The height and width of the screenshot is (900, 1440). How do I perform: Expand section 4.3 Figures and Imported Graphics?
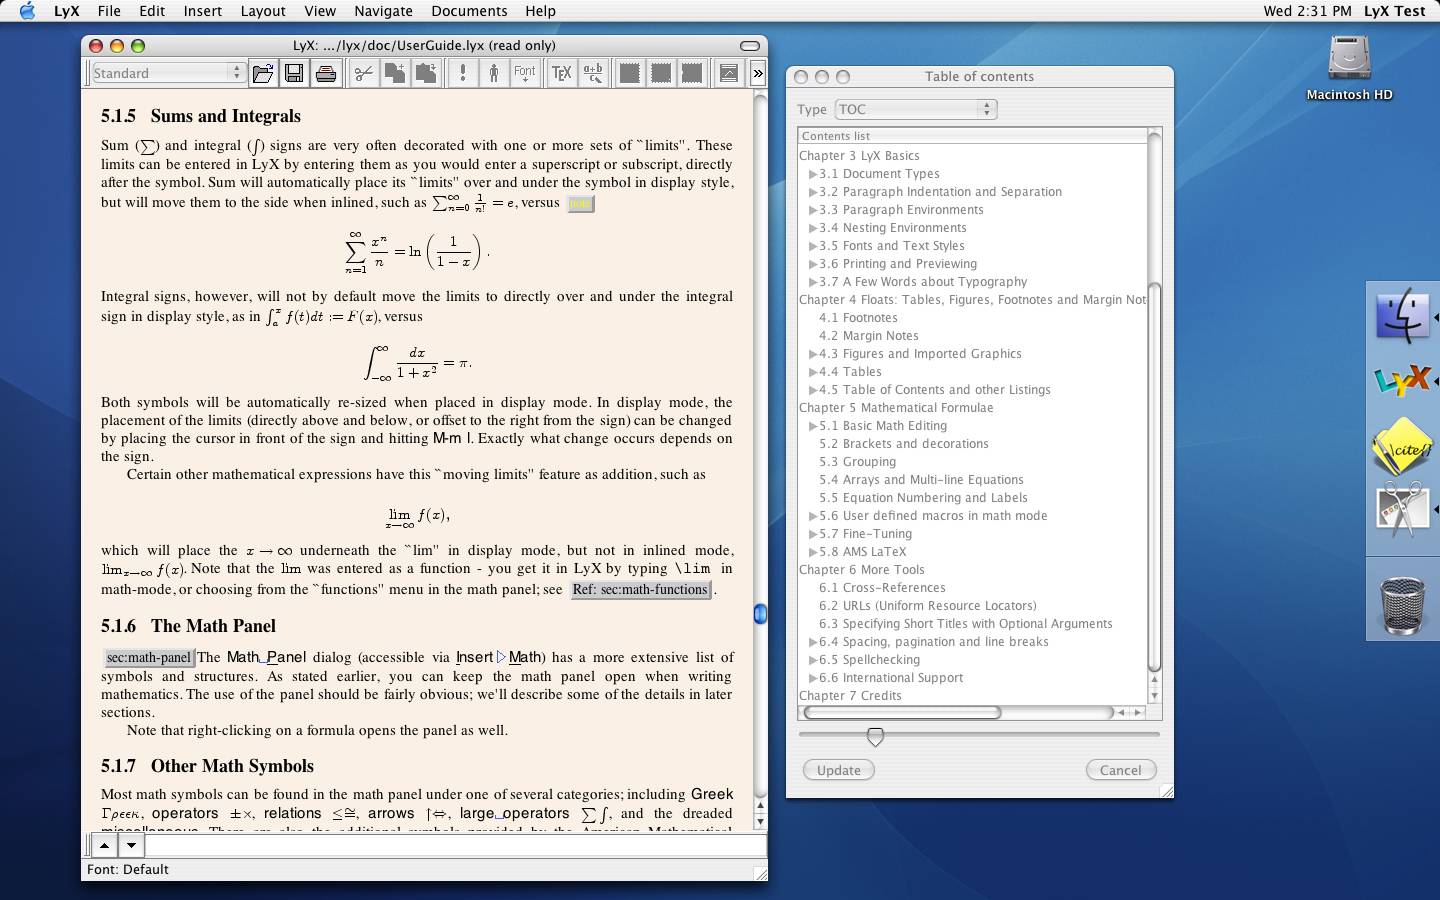(813, 354)
